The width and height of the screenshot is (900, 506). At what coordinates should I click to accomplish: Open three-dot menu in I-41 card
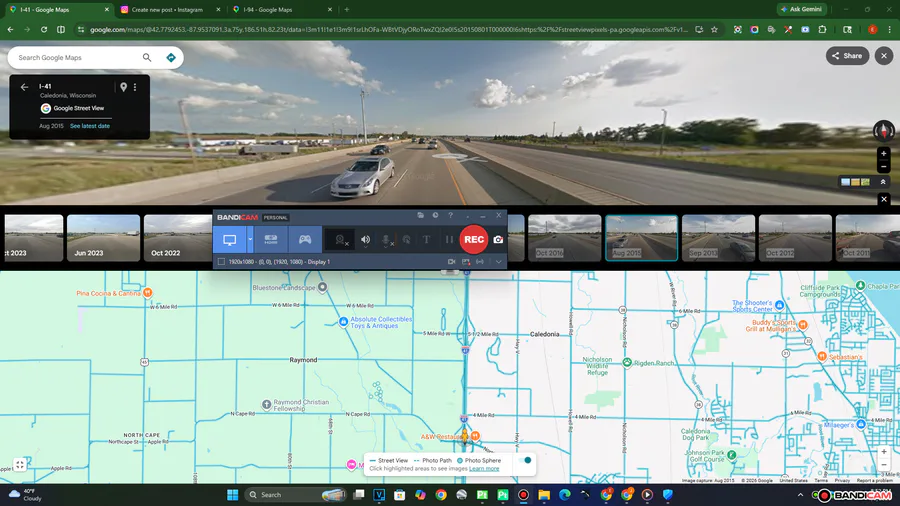135,87
